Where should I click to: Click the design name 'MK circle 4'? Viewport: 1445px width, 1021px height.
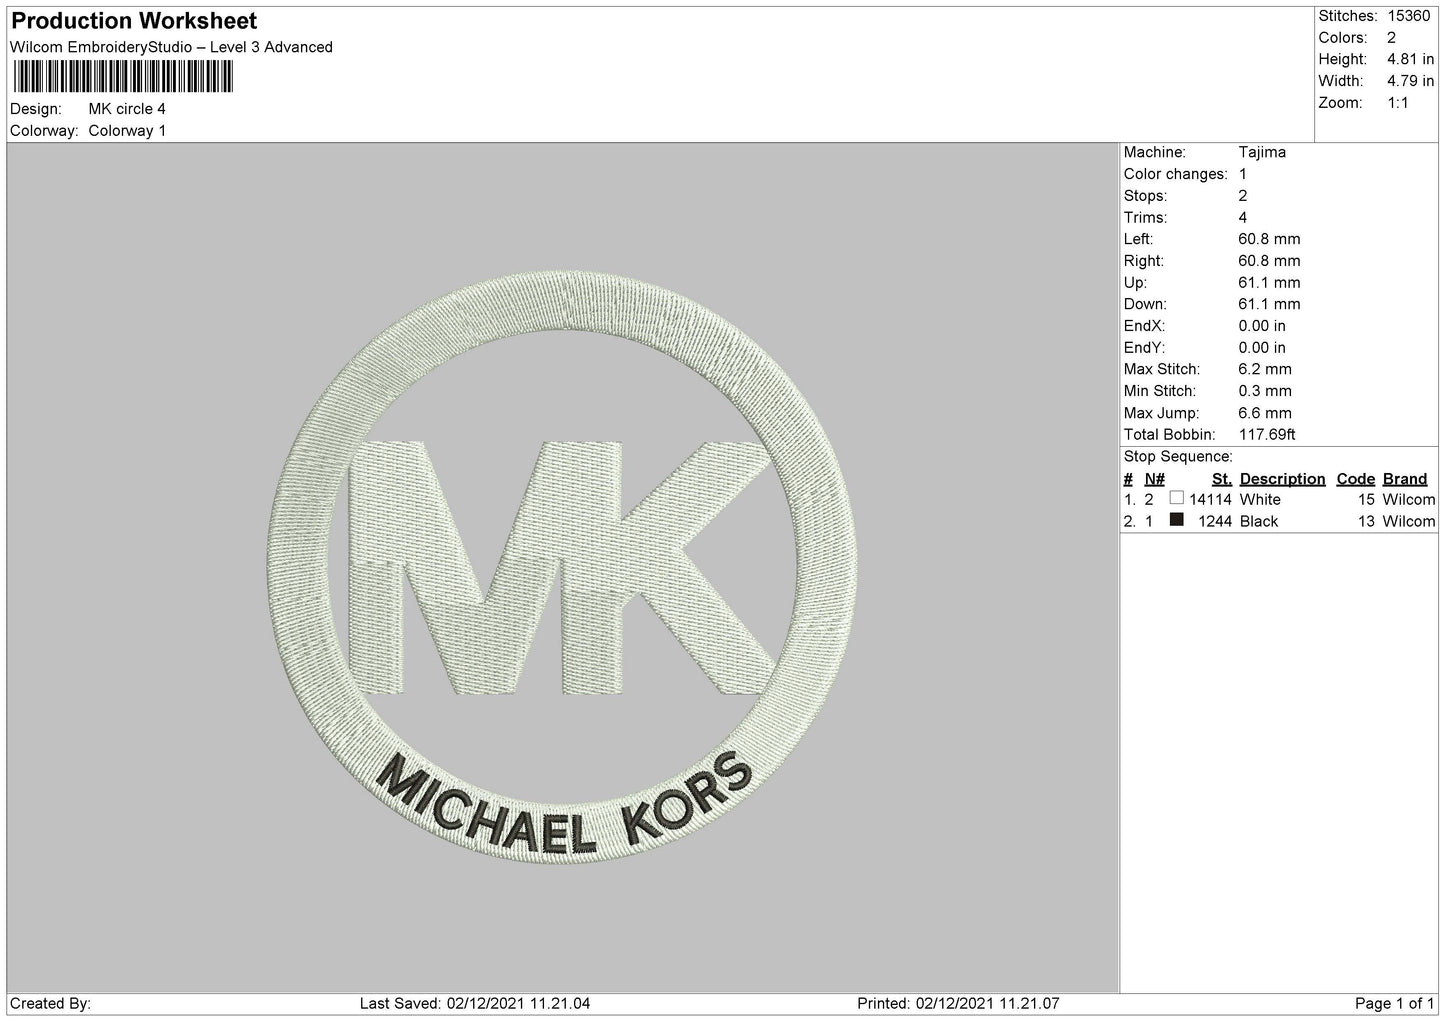pos(127,109)
